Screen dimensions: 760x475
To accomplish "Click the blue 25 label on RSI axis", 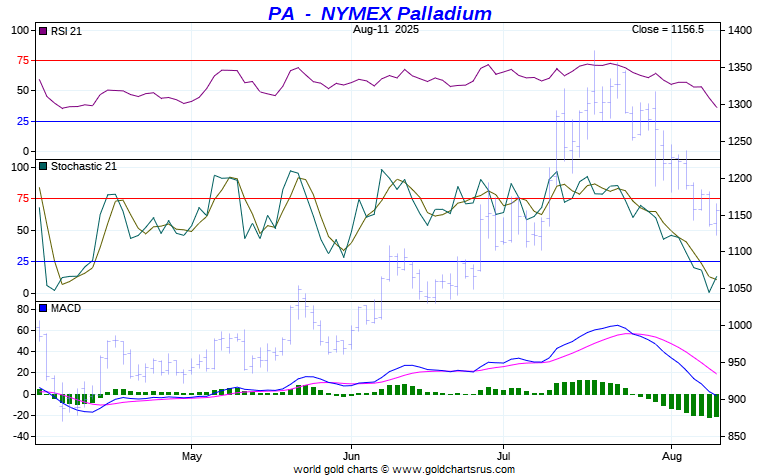I will (23, 121).
